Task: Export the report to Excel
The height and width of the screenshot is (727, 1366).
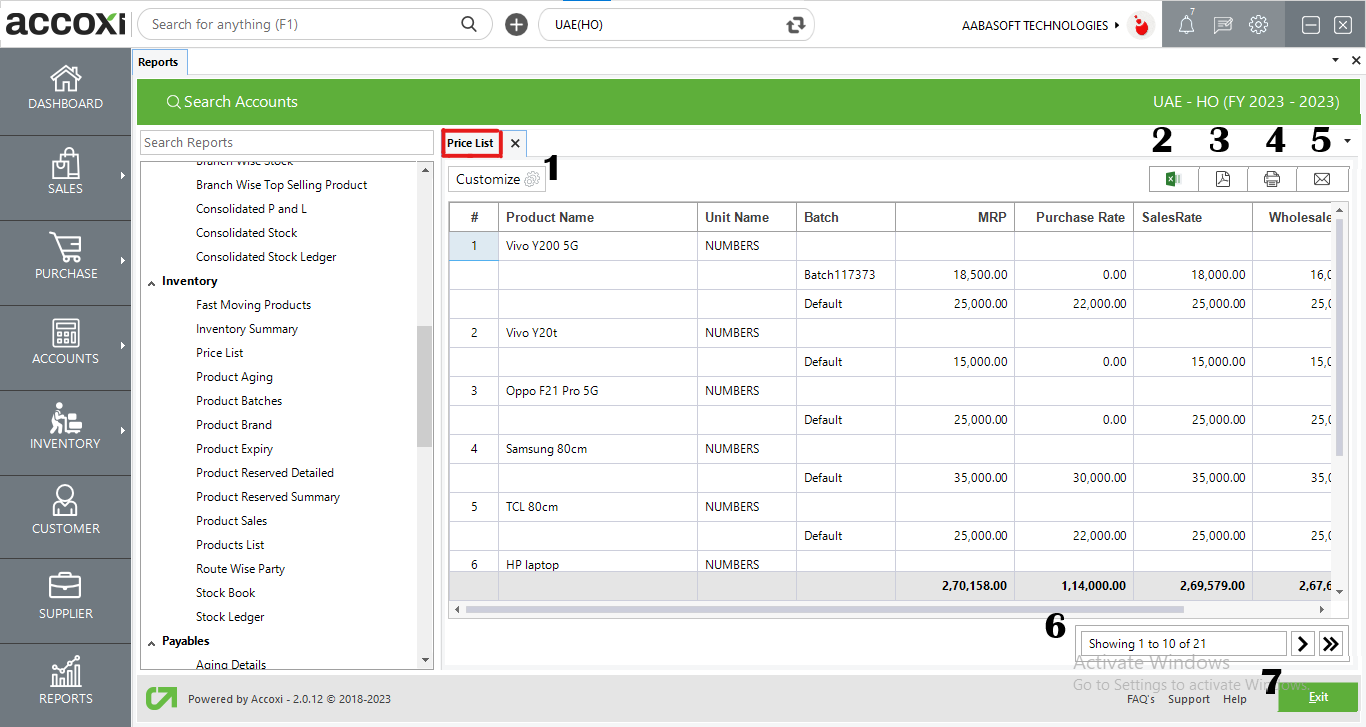Action: click(1174, 179)
